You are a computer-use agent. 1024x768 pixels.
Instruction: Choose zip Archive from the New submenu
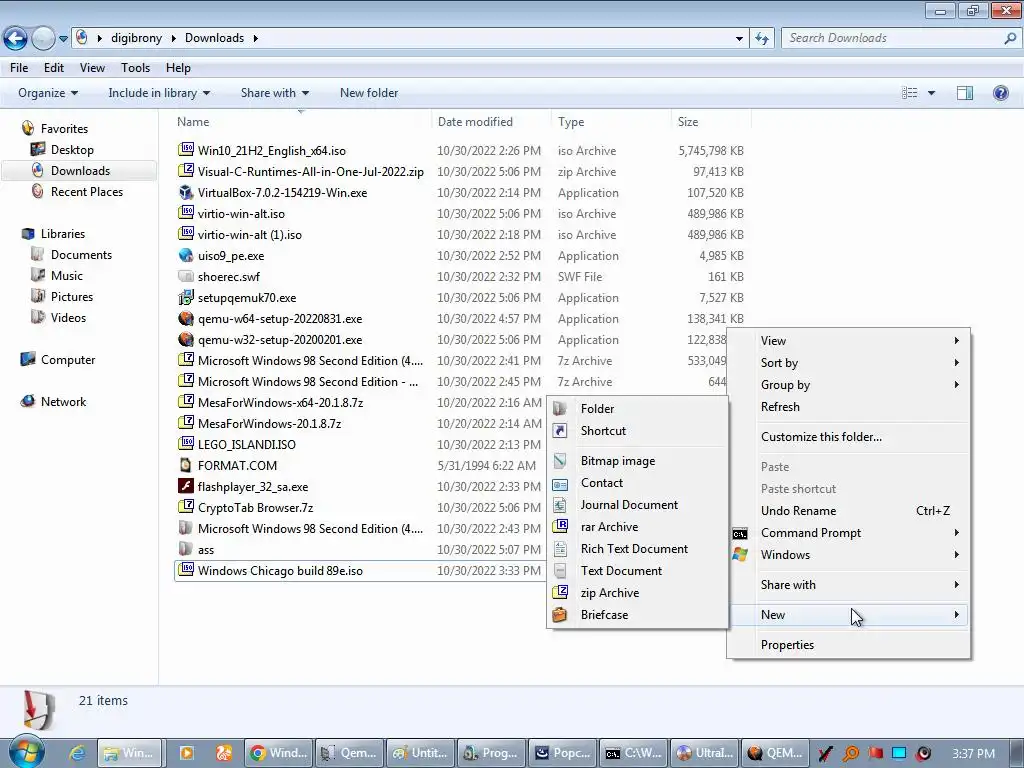(637, 593)
